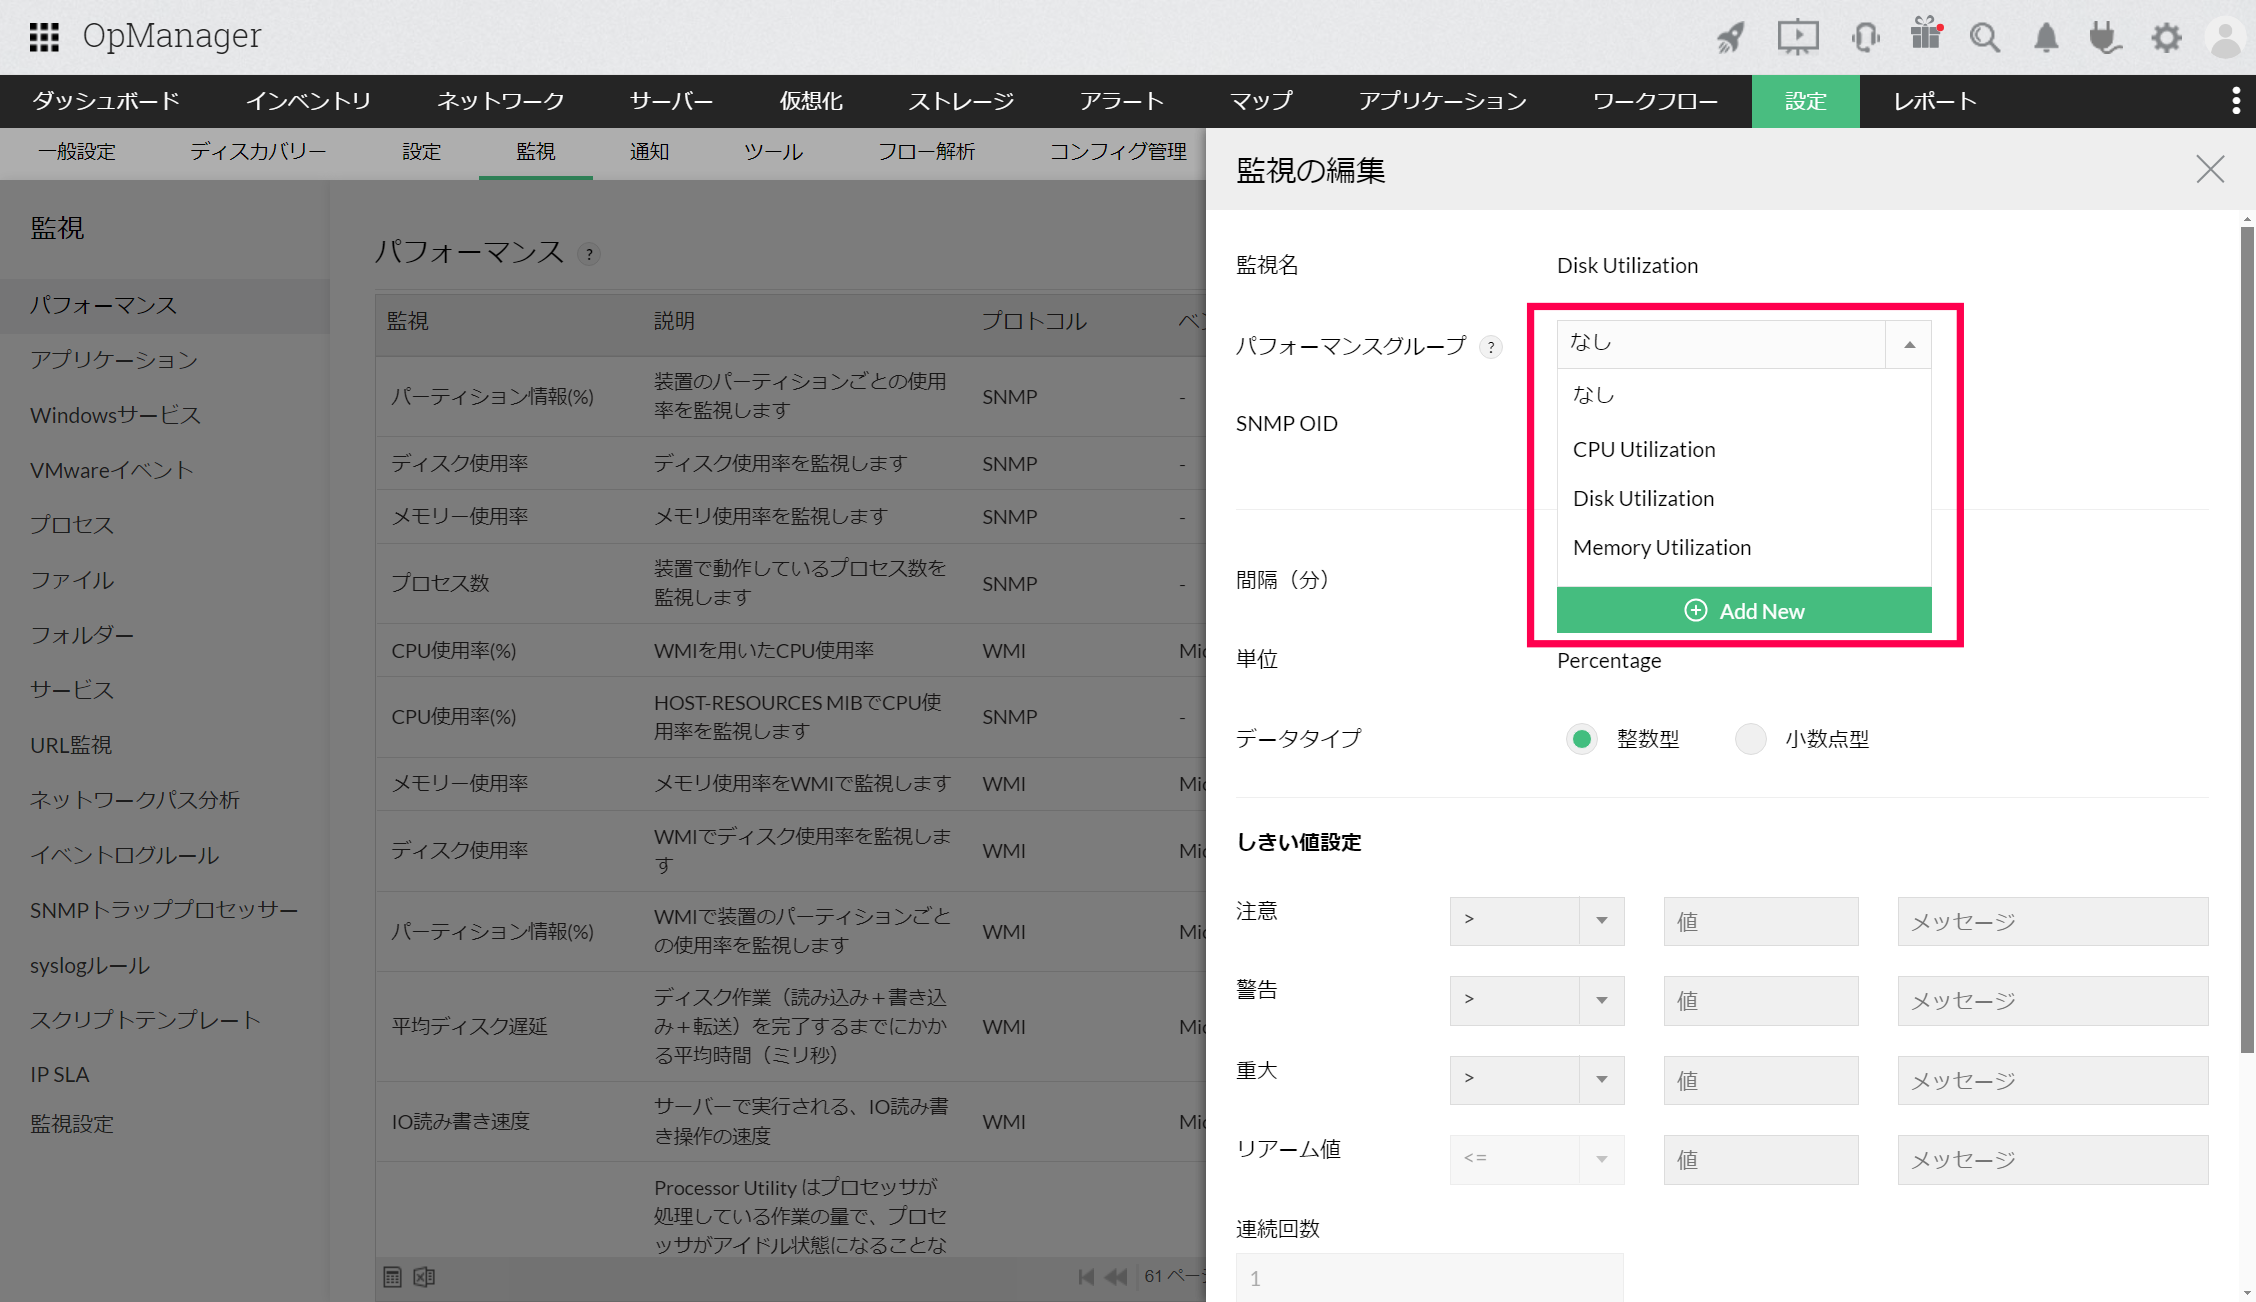Screen dimensions: 2256x1302
Task: Expand the 重大 threshold operator dropdown
Action: pyautogui.click(x=1536, y=1079)
